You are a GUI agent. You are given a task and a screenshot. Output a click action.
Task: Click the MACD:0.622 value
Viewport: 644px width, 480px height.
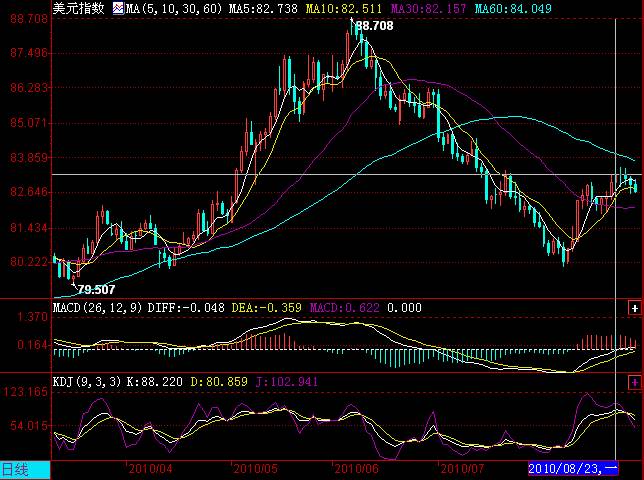[x=345, y=308]
